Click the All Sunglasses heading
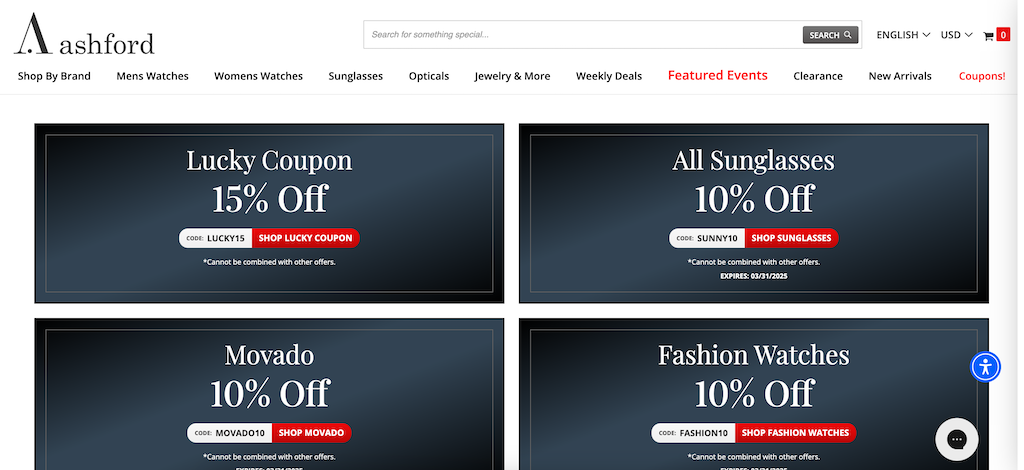The height and width of the screenshot is (470, 1024). 754,161
